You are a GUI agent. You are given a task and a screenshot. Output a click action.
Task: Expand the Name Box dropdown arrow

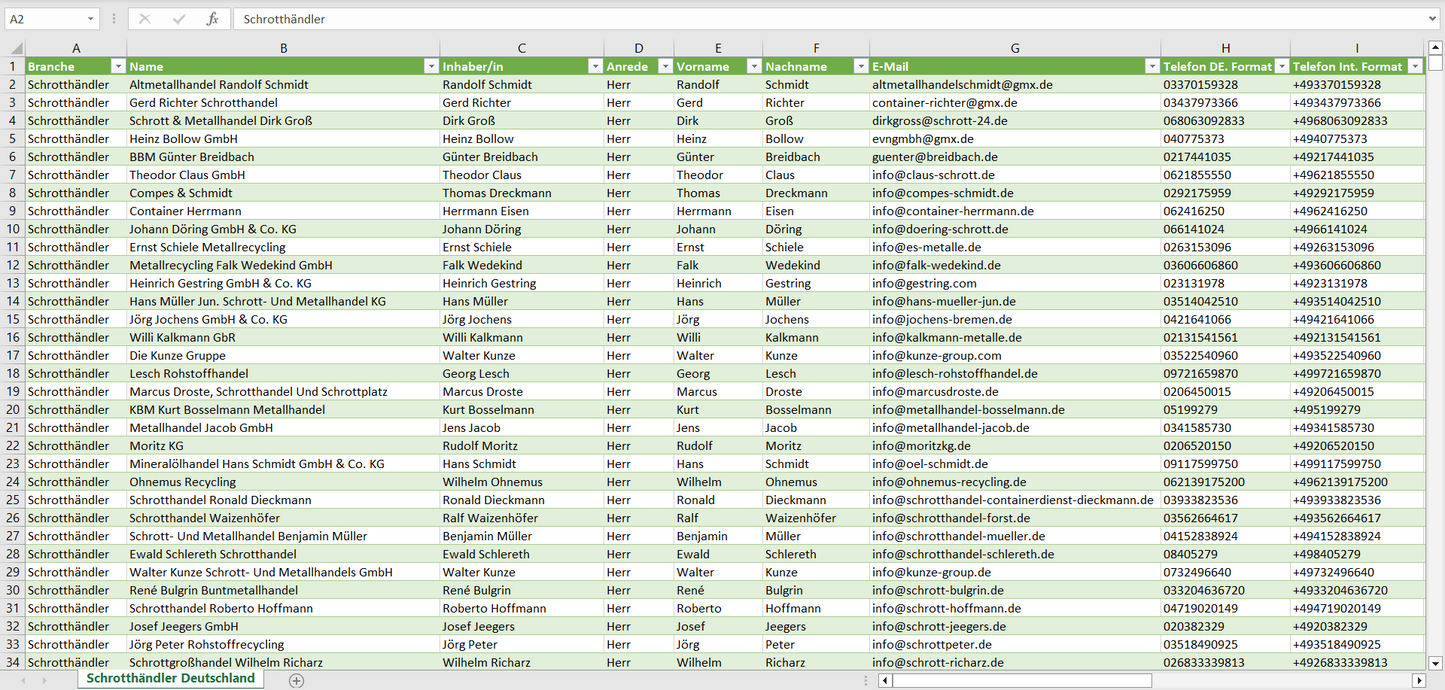click(x=90, y=19)
